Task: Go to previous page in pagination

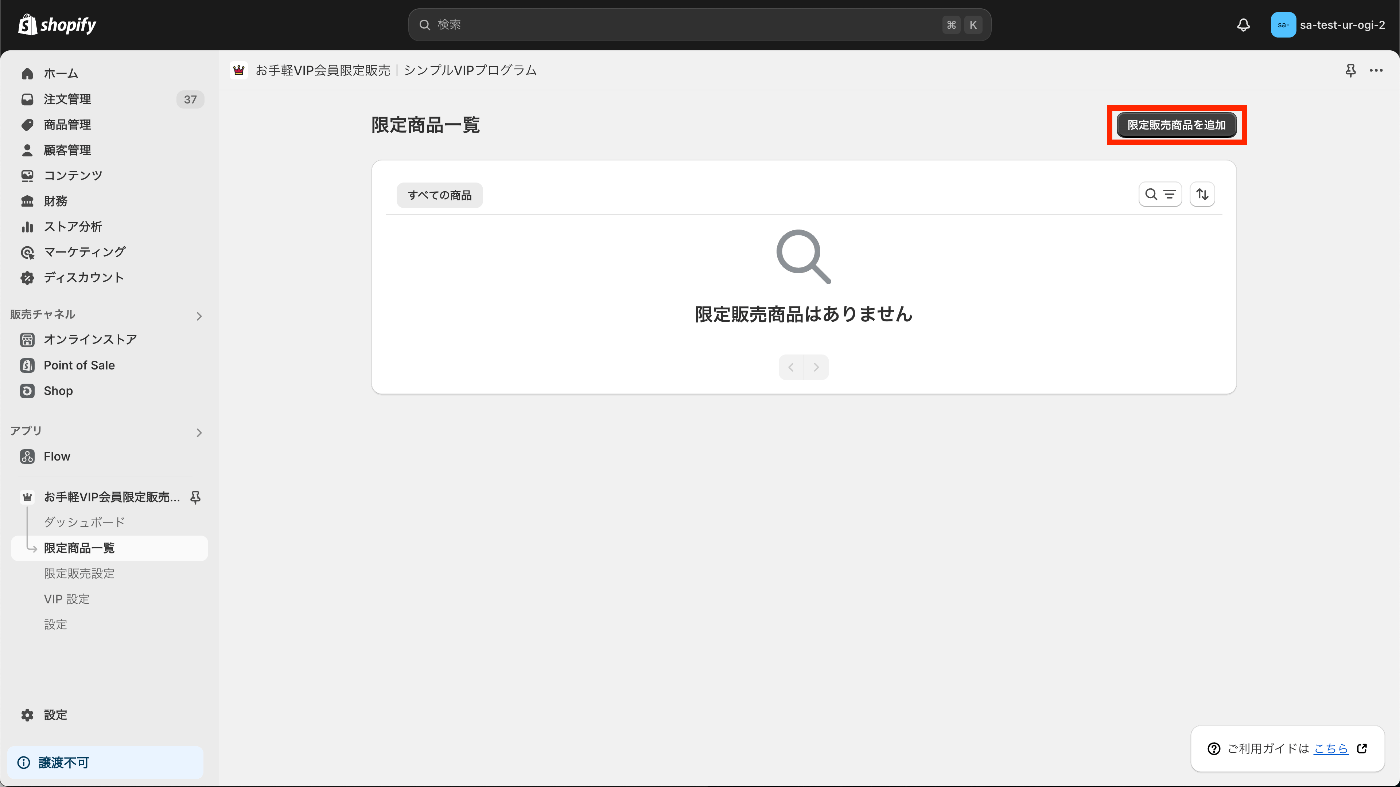Action: click(x=791, y=368)
